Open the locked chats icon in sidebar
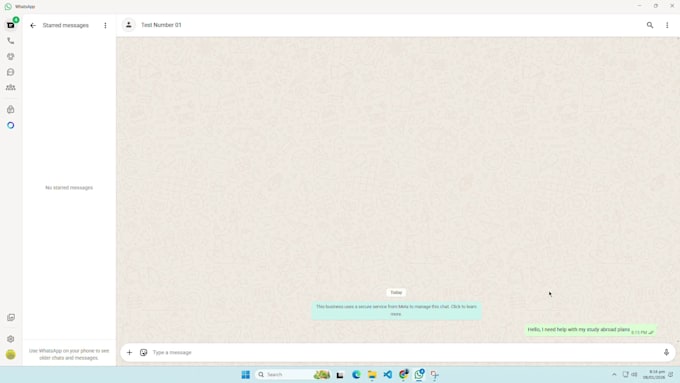This screenshot has height=383, width=680. (x=10, y=109)
